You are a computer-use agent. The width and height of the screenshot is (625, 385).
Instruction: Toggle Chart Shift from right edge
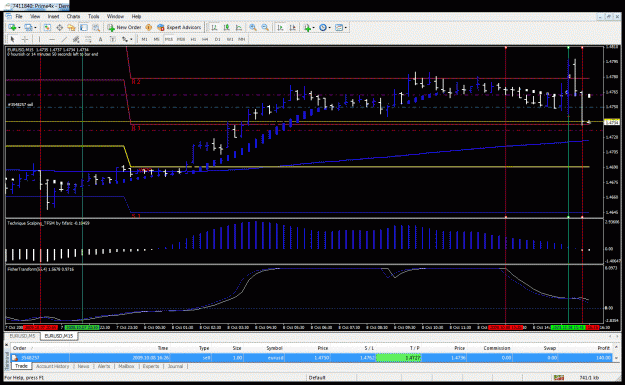tap(293, 28)
